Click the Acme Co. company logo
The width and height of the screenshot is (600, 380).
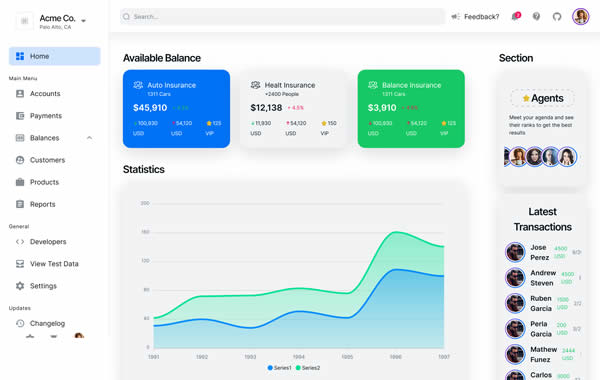(24, 21)
